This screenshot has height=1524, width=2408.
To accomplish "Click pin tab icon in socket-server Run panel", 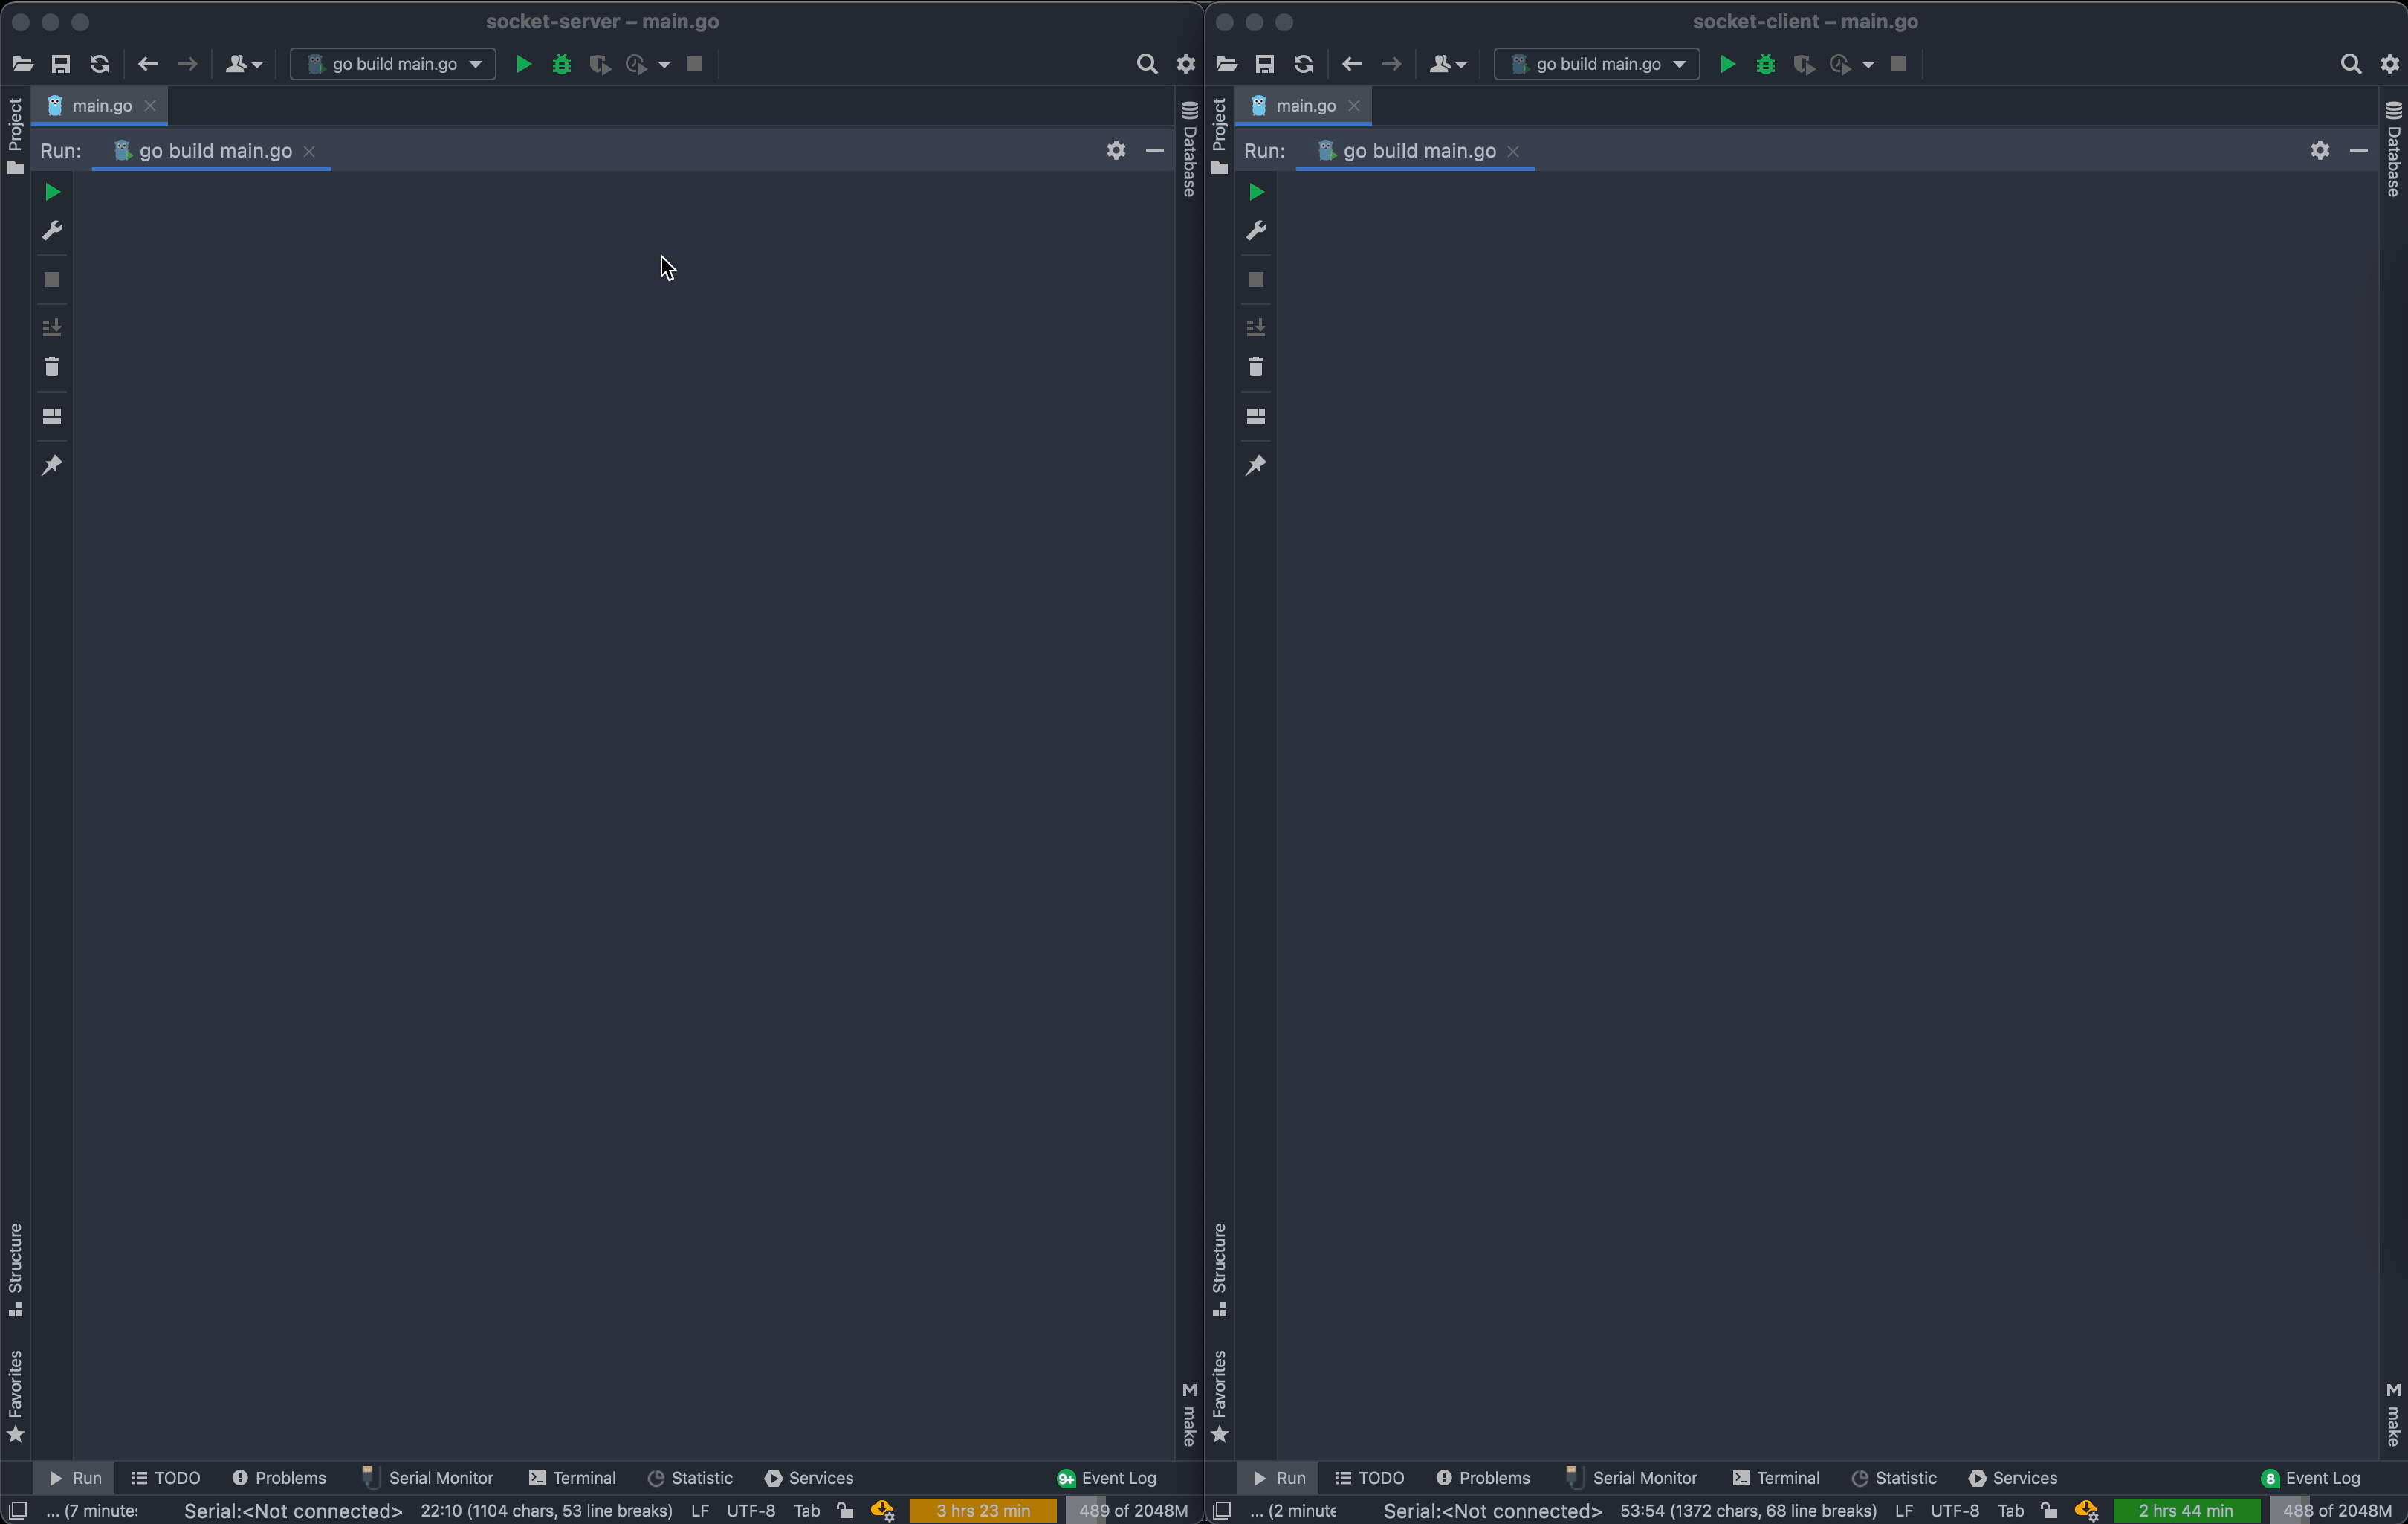I will [52, 465].
